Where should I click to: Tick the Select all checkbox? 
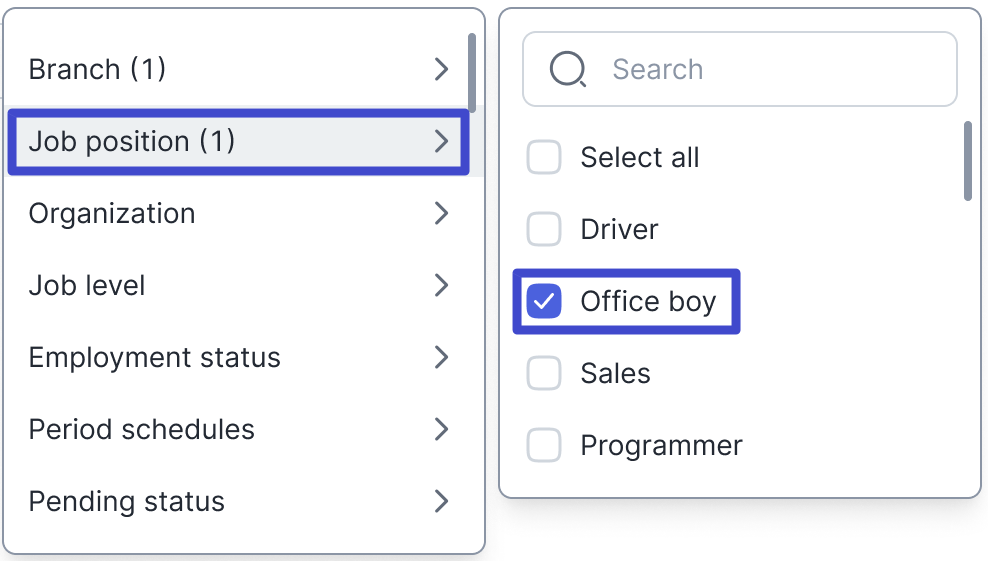point(544,157)
